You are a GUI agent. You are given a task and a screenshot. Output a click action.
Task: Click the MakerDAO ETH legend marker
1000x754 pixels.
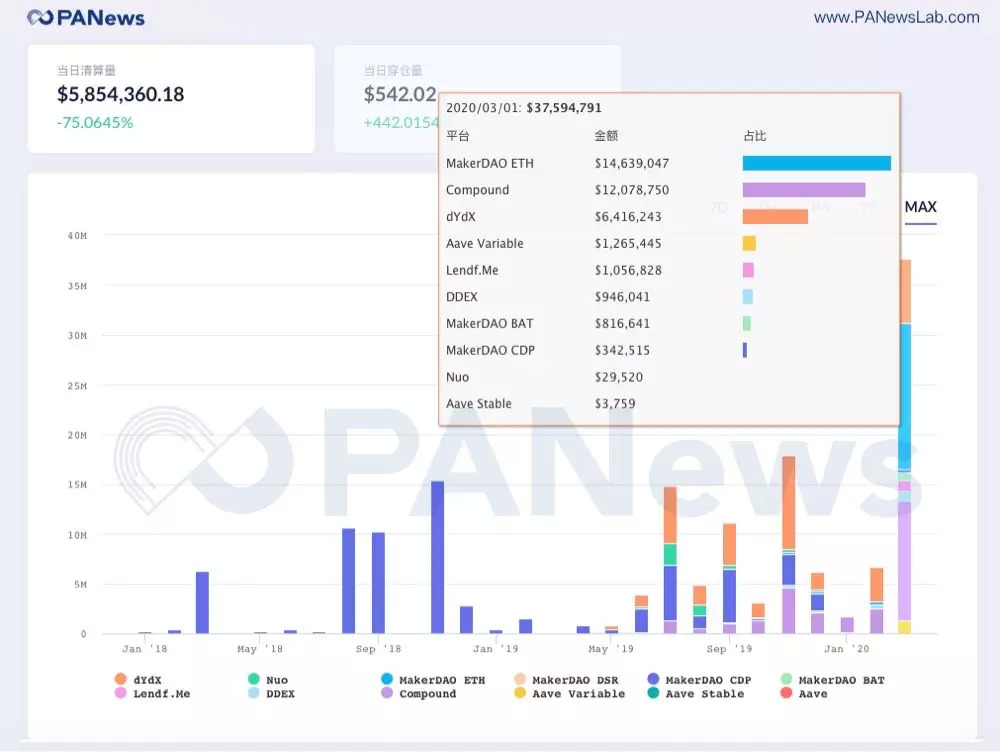coord(387,680)
